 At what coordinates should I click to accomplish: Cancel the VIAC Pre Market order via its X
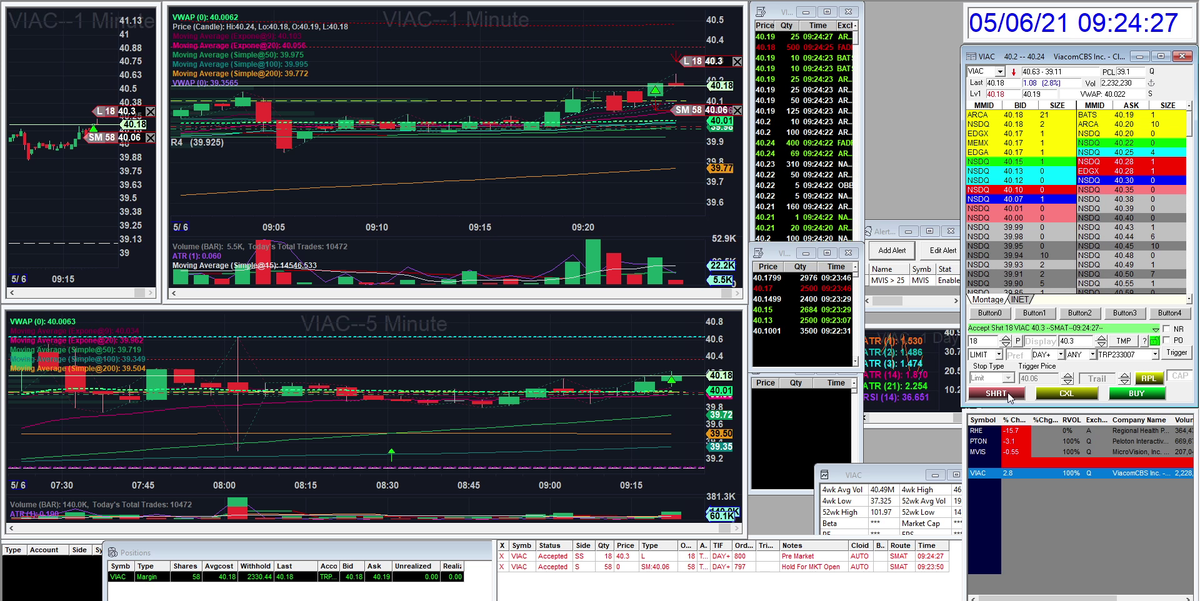(501, 556)
